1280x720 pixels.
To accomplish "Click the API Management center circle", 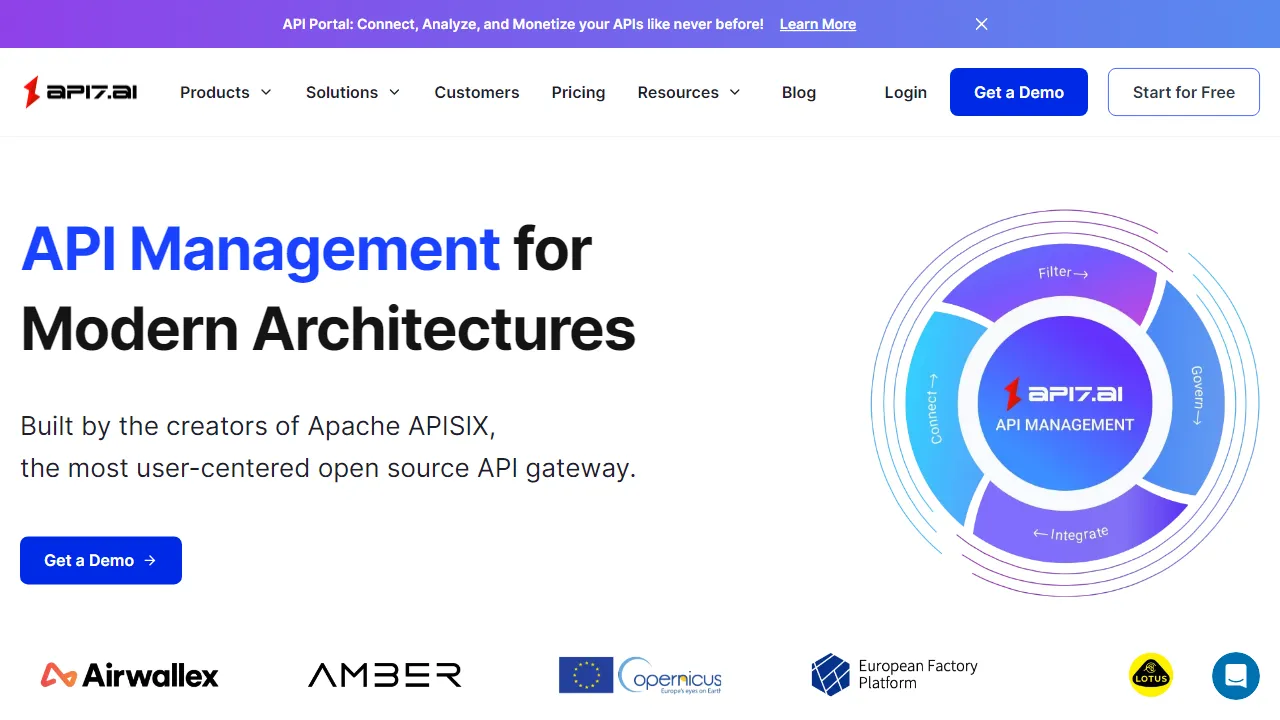I will (1065, 404).
